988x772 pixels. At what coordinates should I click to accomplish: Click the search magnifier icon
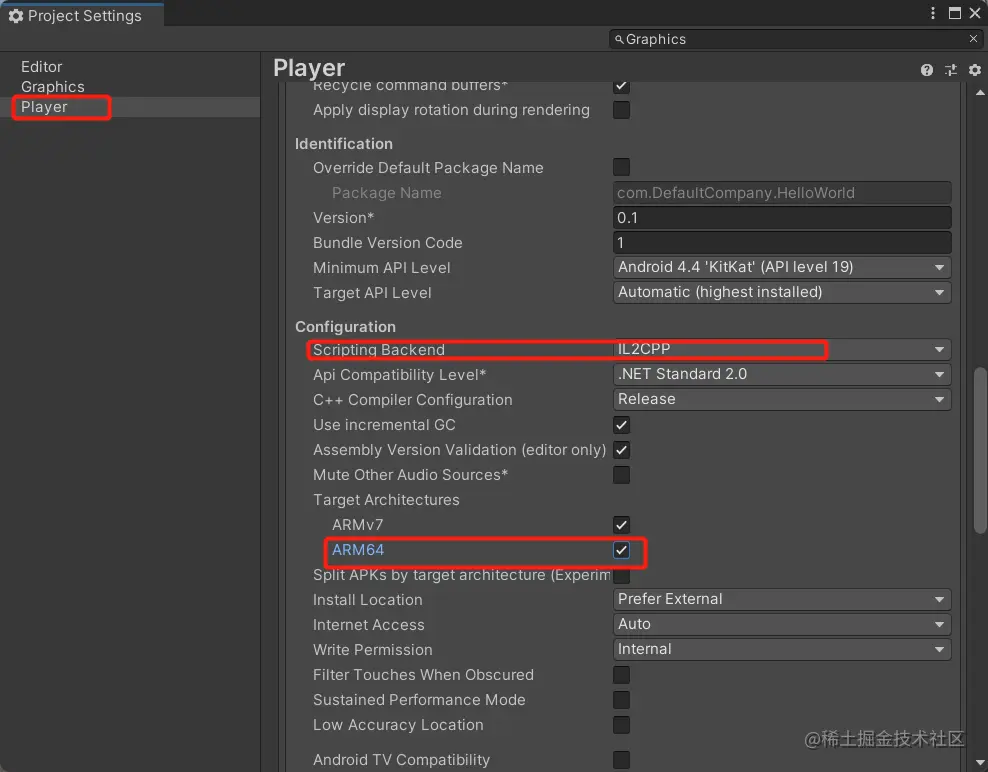[x=619, y=39]
